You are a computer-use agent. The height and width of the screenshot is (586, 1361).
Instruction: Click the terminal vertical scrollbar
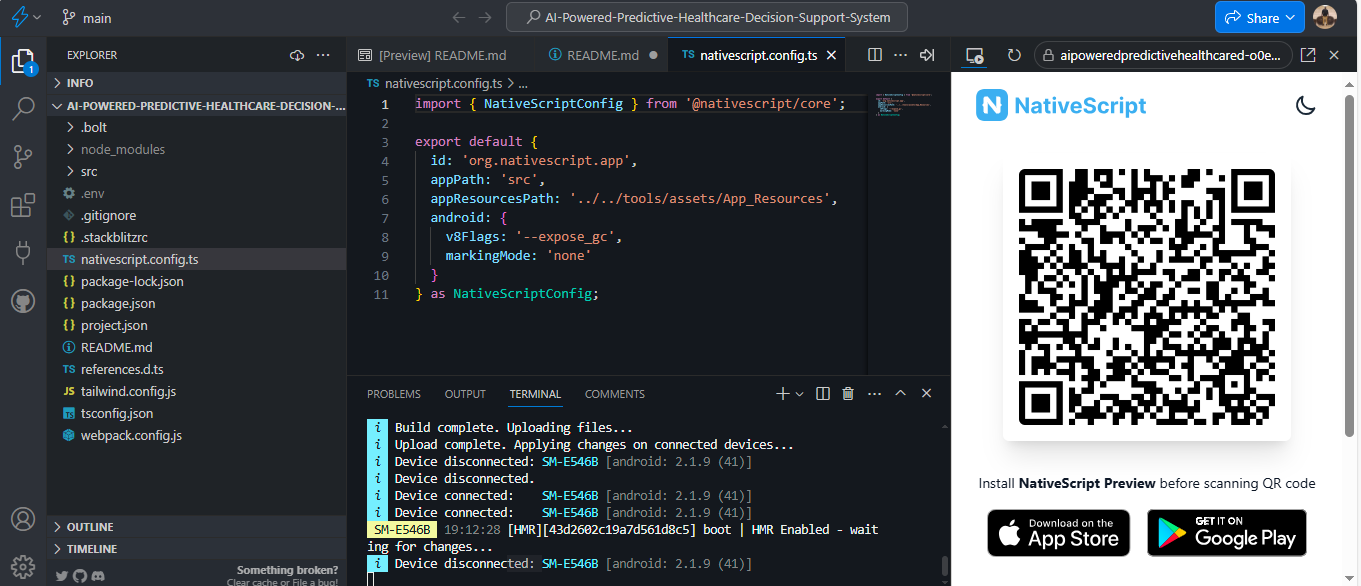[945, 566]
